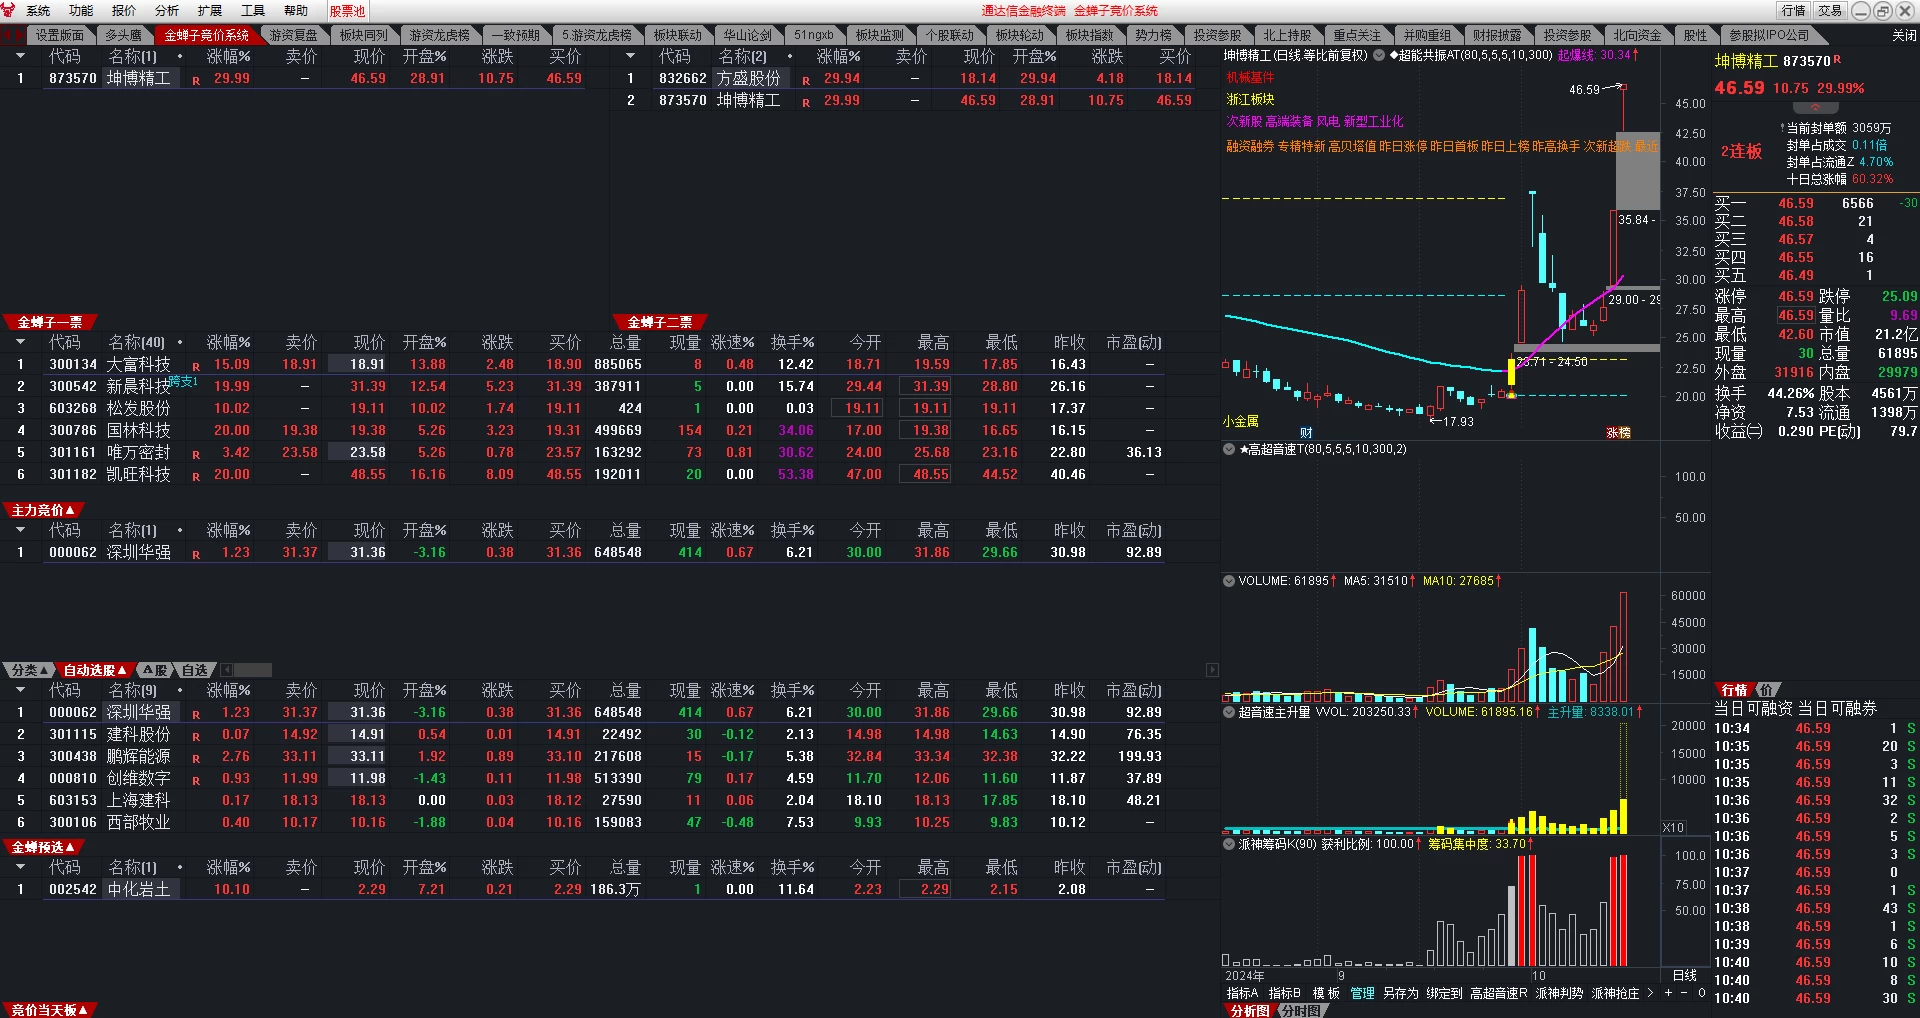The image size is (1920, 1018).
Task: Click the 行情 button in the title bar
Action: click(x=1793, y=11)
